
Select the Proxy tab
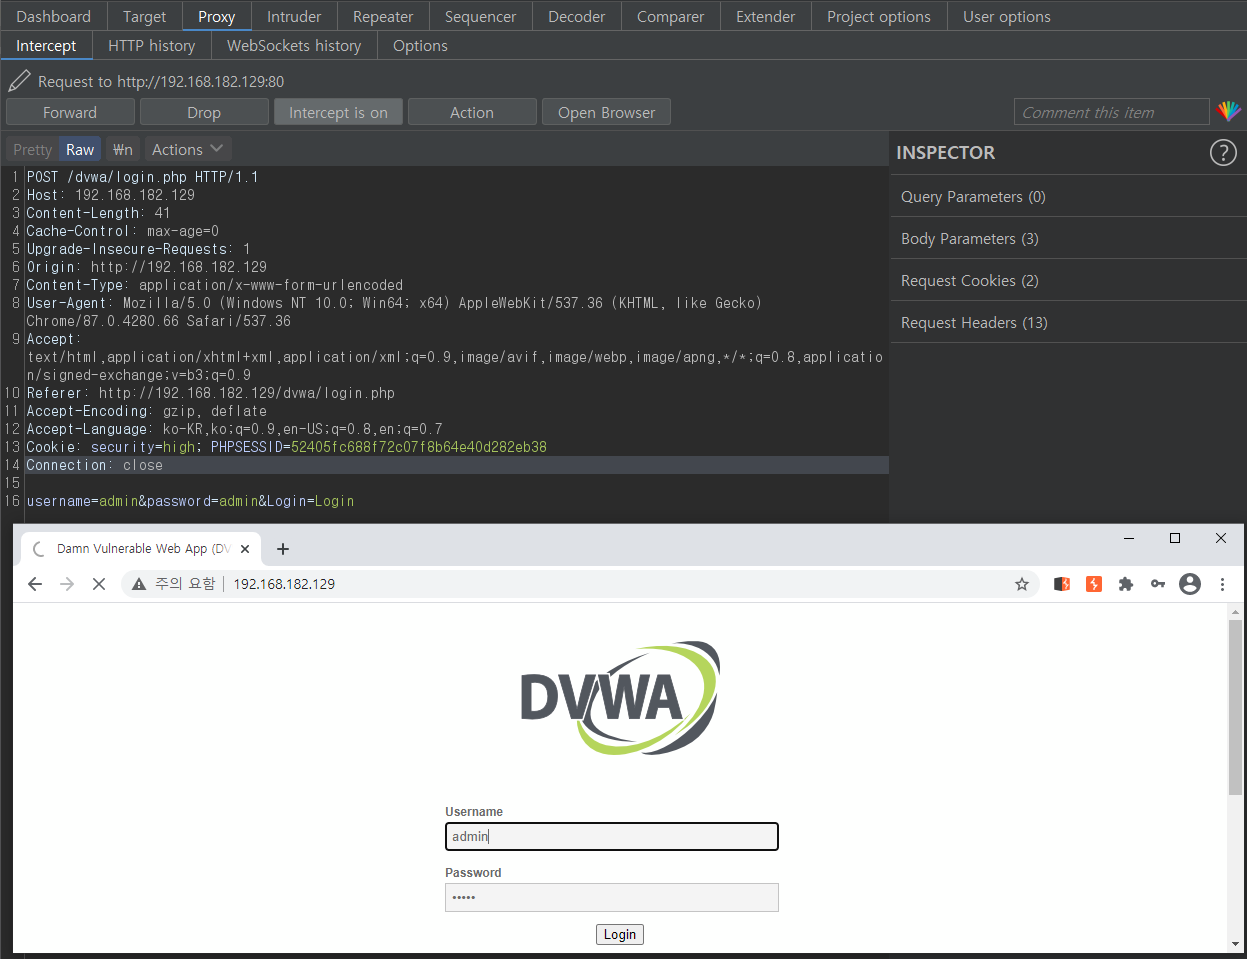216,16
